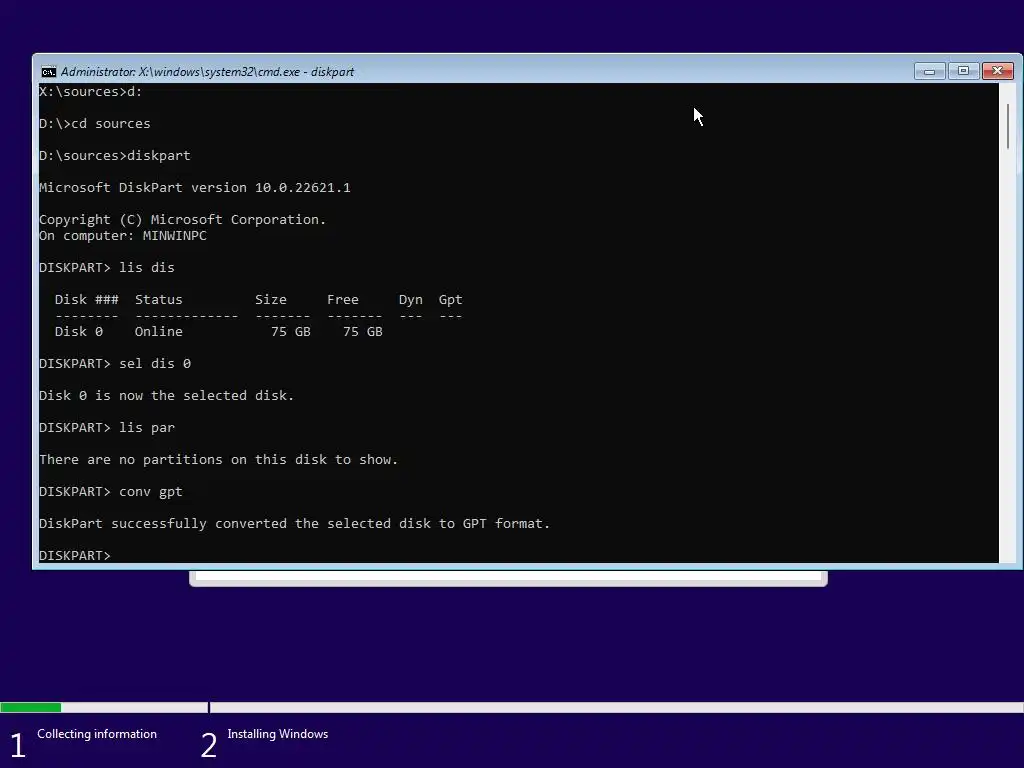This screenshot has width=1024, height=768.
Task: Click the 'Copyright (C) Microsoft Corporation.' line
Action: (x=182, y=219)
